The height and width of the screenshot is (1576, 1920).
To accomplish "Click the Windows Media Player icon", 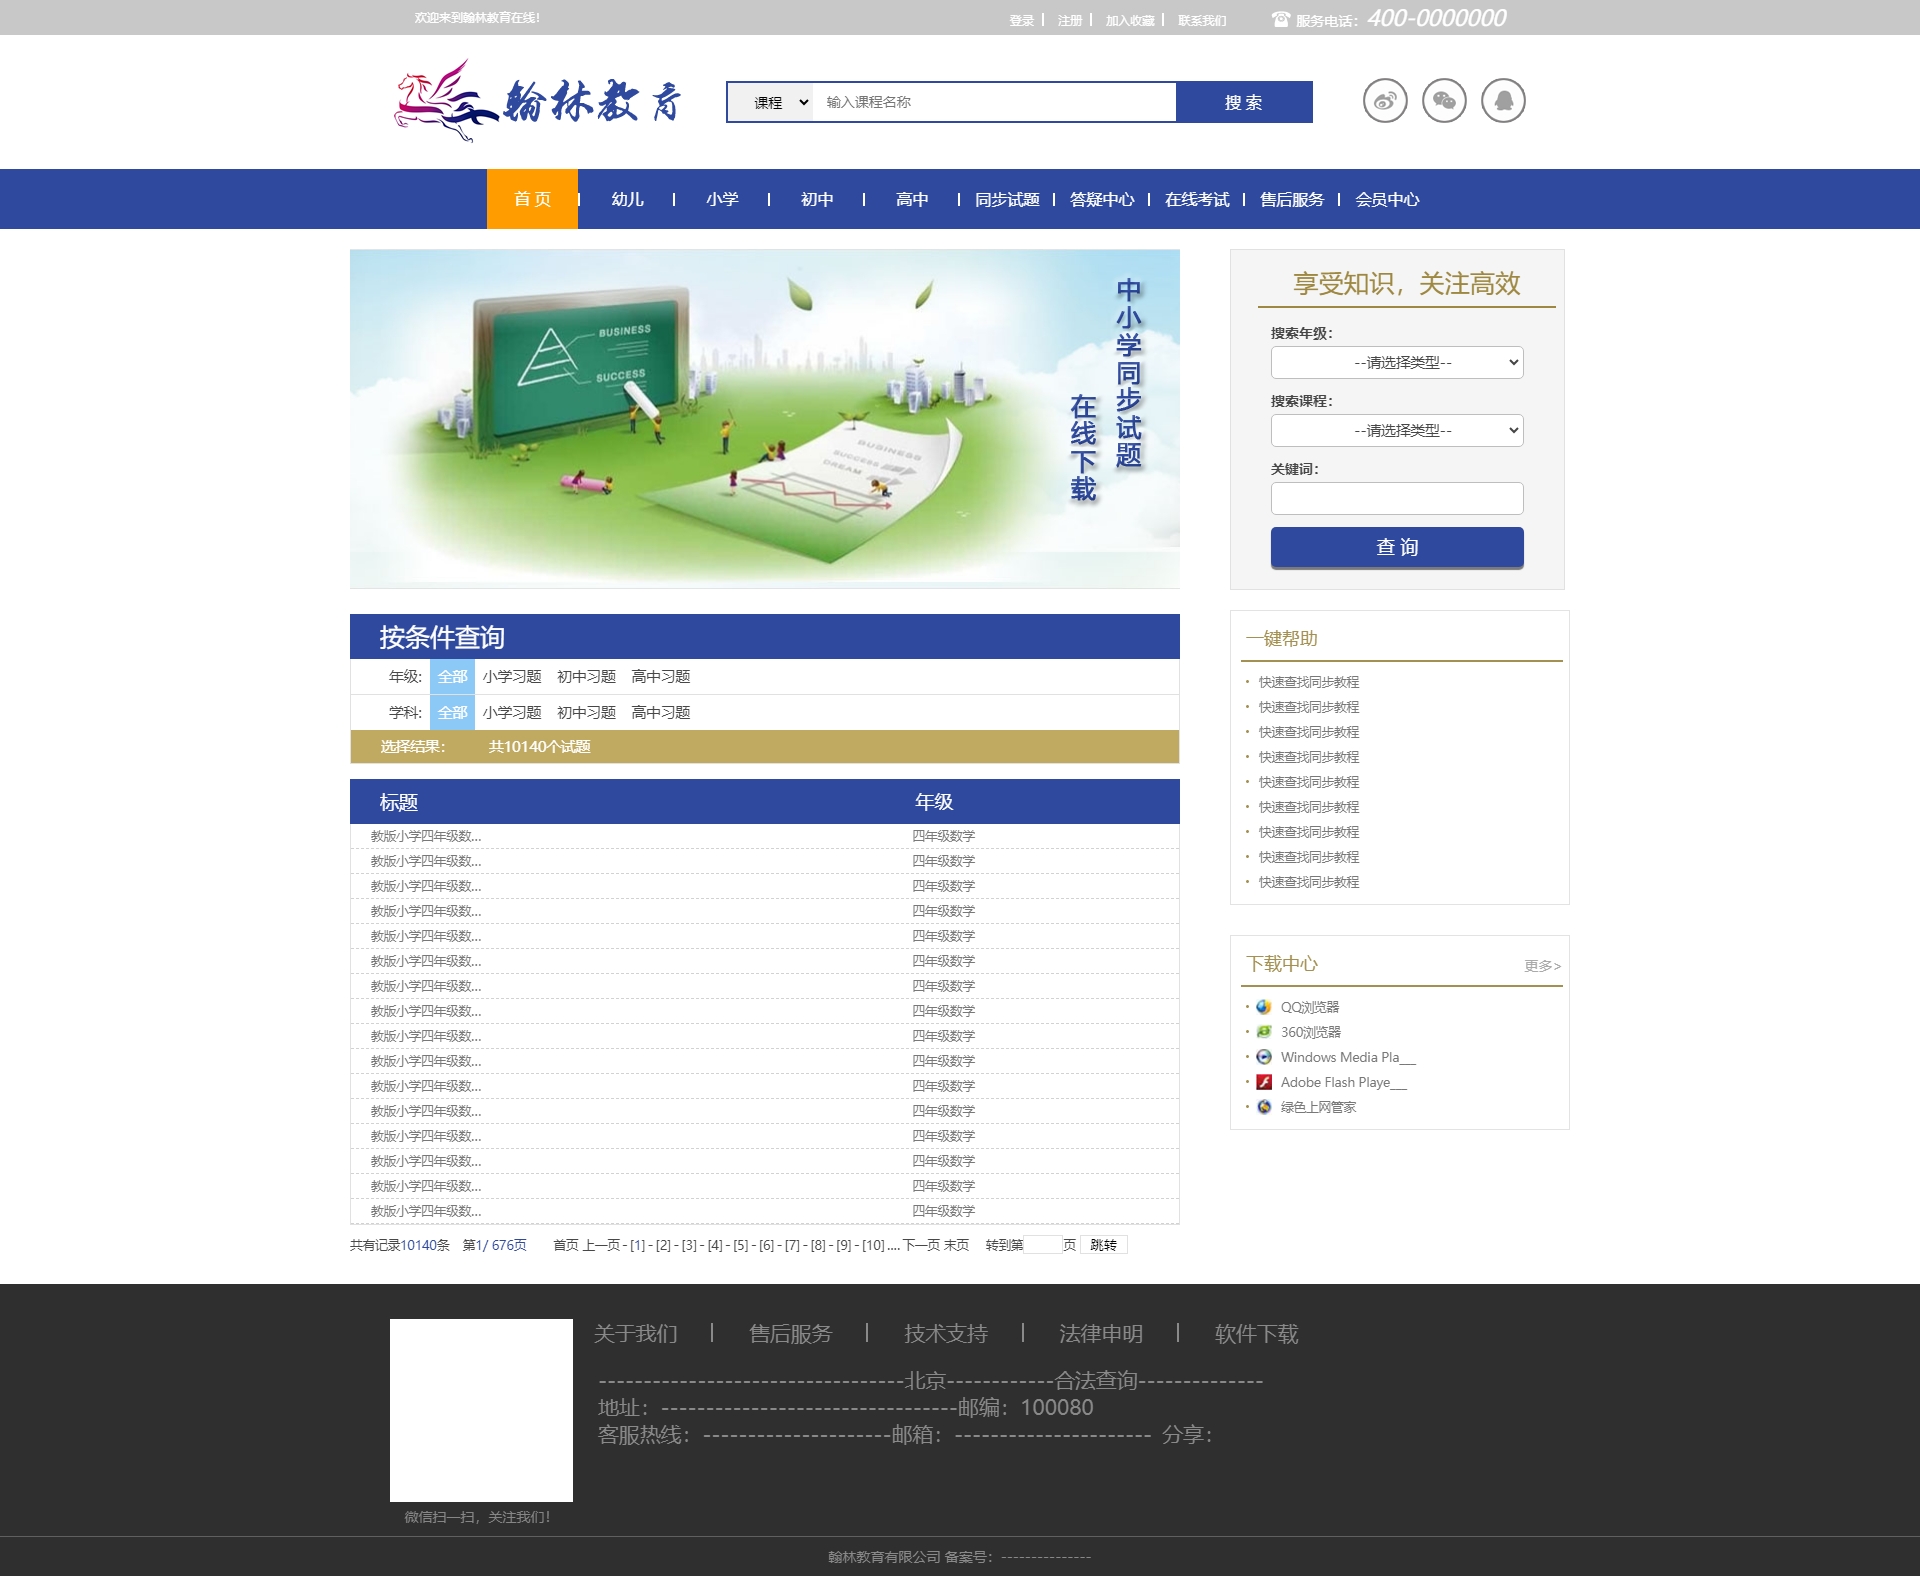I will [x=1264, y=1057].
